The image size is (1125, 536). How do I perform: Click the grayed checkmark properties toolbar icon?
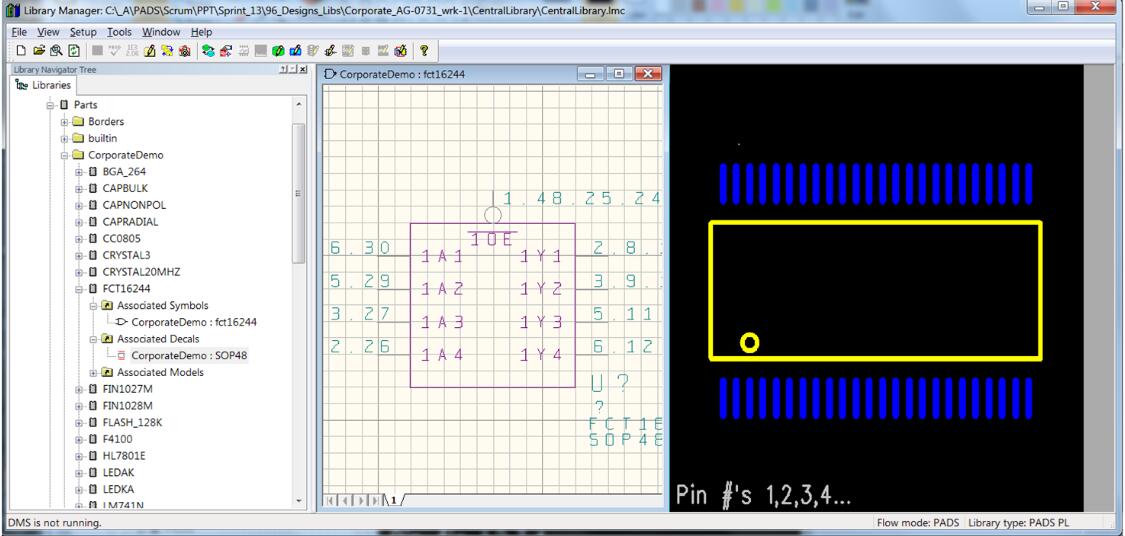click(x=115, y=51)
